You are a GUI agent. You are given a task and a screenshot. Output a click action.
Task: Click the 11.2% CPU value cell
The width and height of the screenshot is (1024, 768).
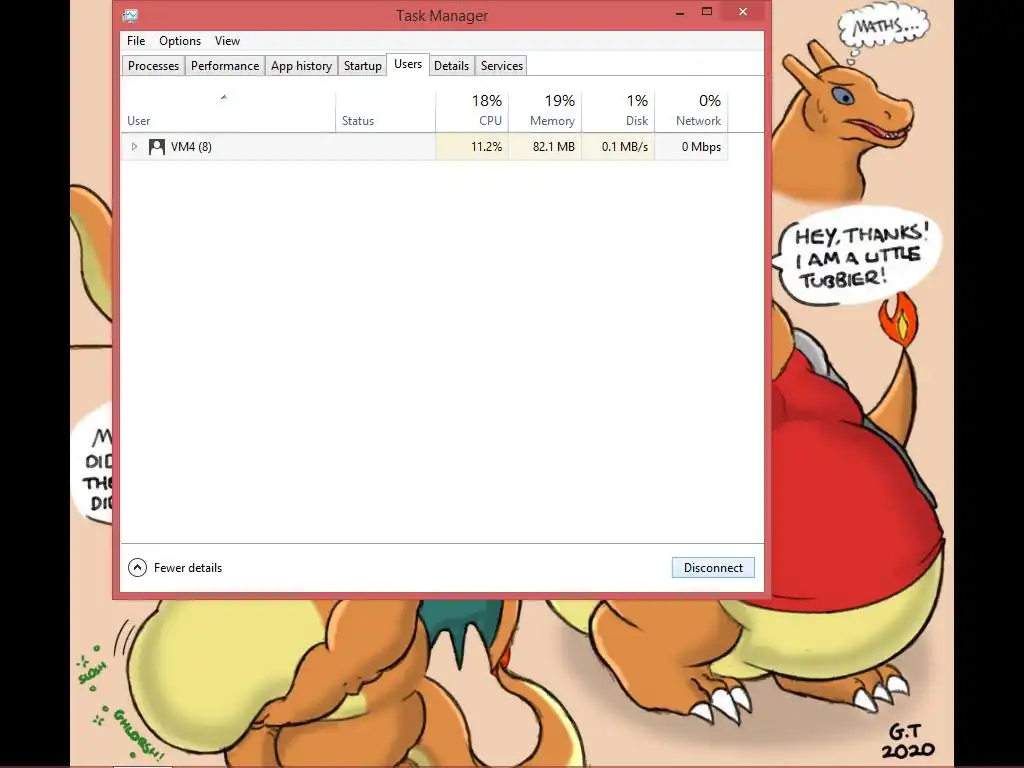point(472,147)
